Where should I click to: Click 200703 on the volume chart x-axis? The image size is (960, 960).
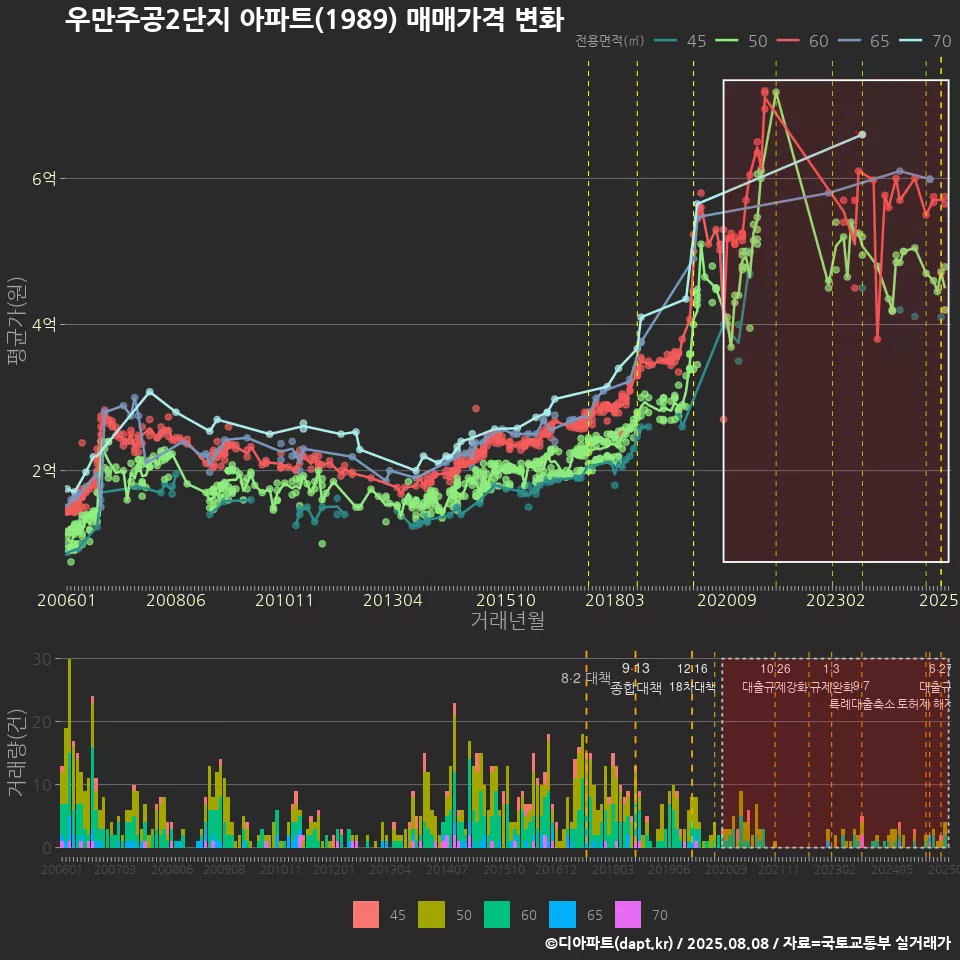point(114,869)
